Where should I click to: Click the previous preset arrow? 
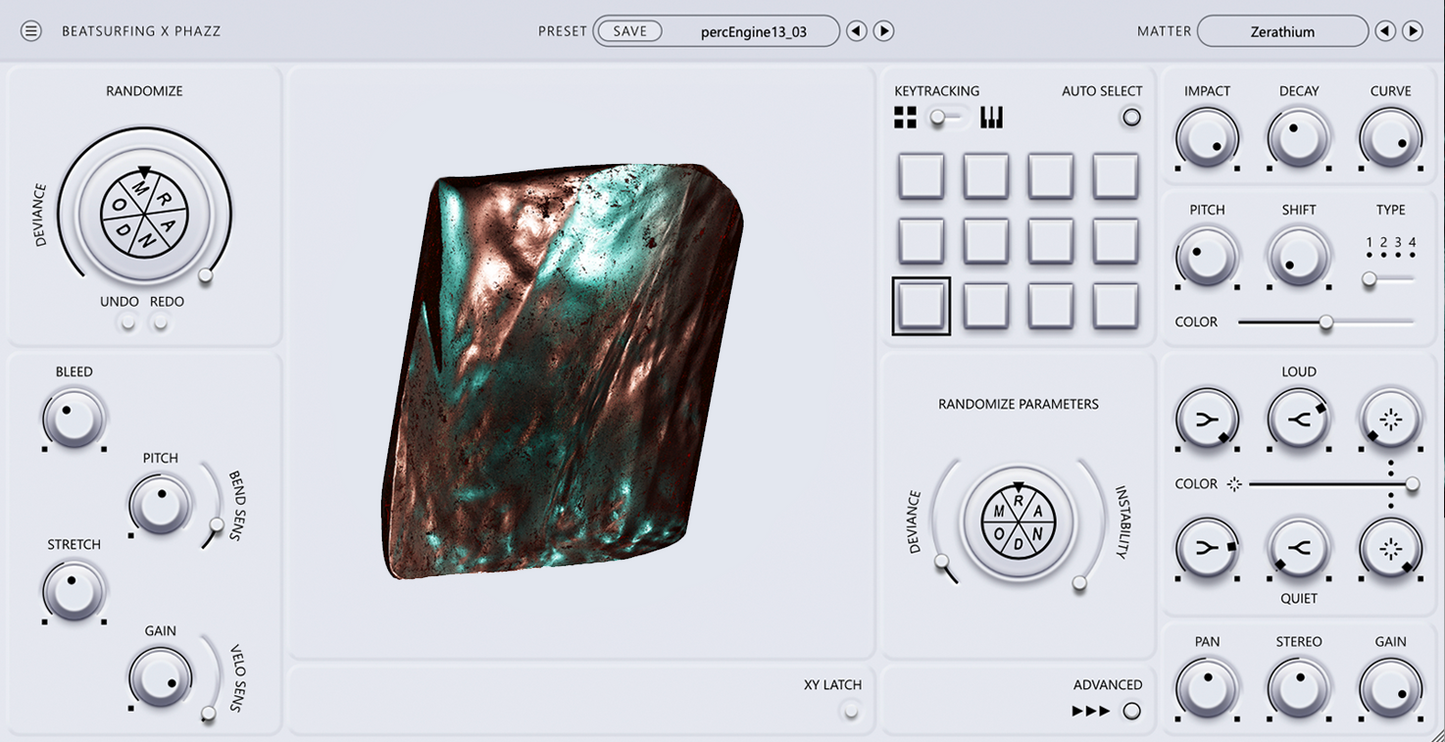click(856, 31)
